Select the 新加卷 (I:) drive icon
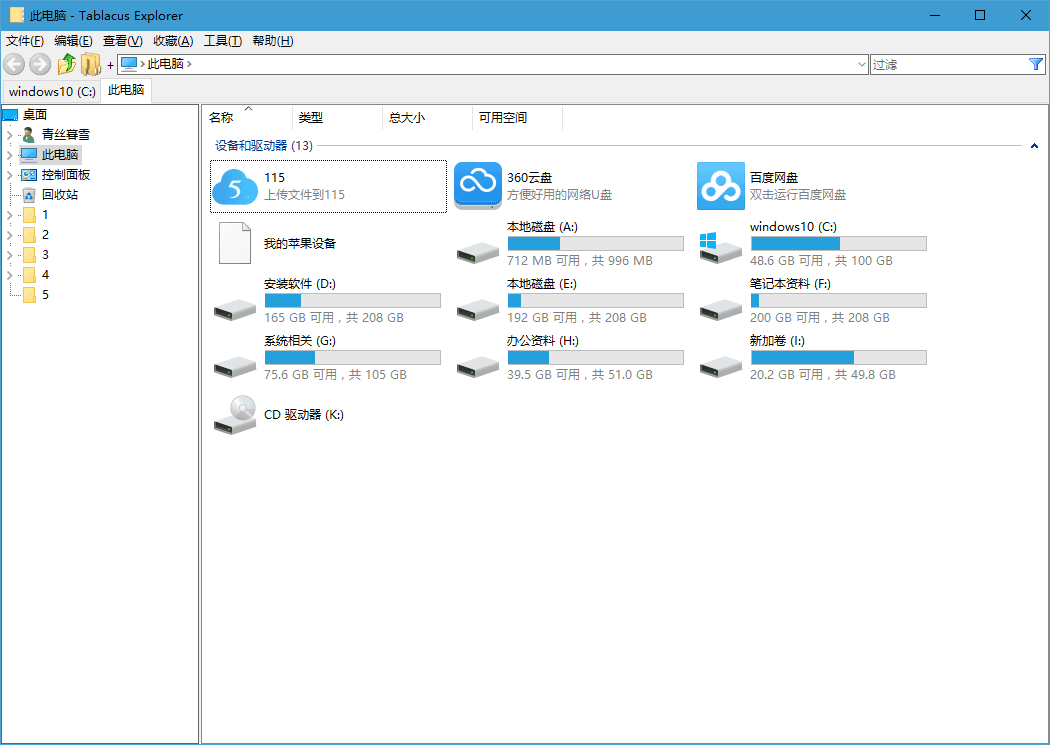 pyautogui.click(x=721, y=367)
